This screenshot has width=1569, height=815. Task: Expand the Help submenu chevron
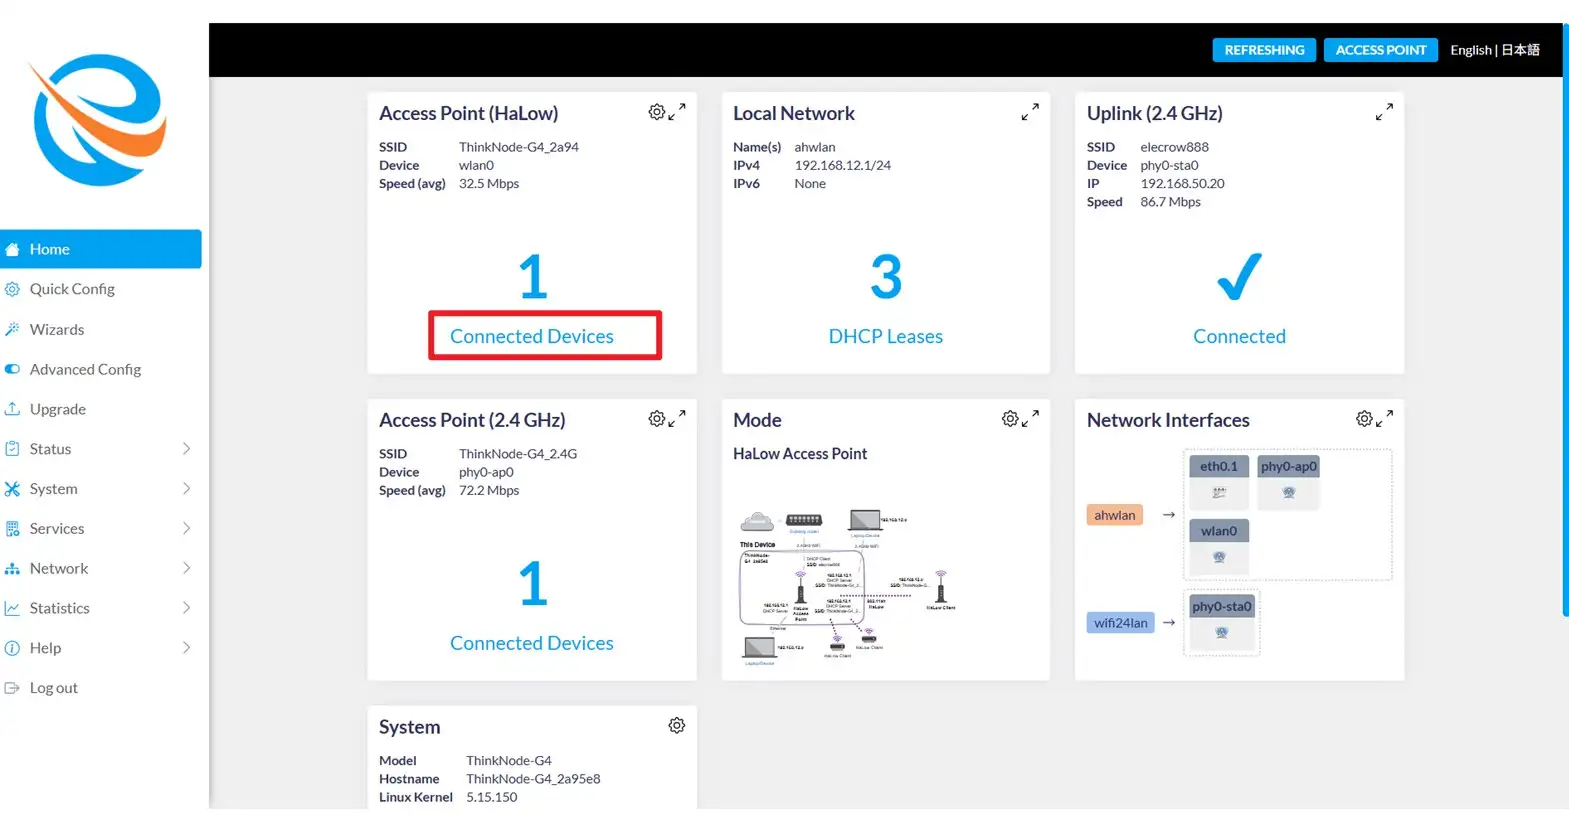[186, 648]
